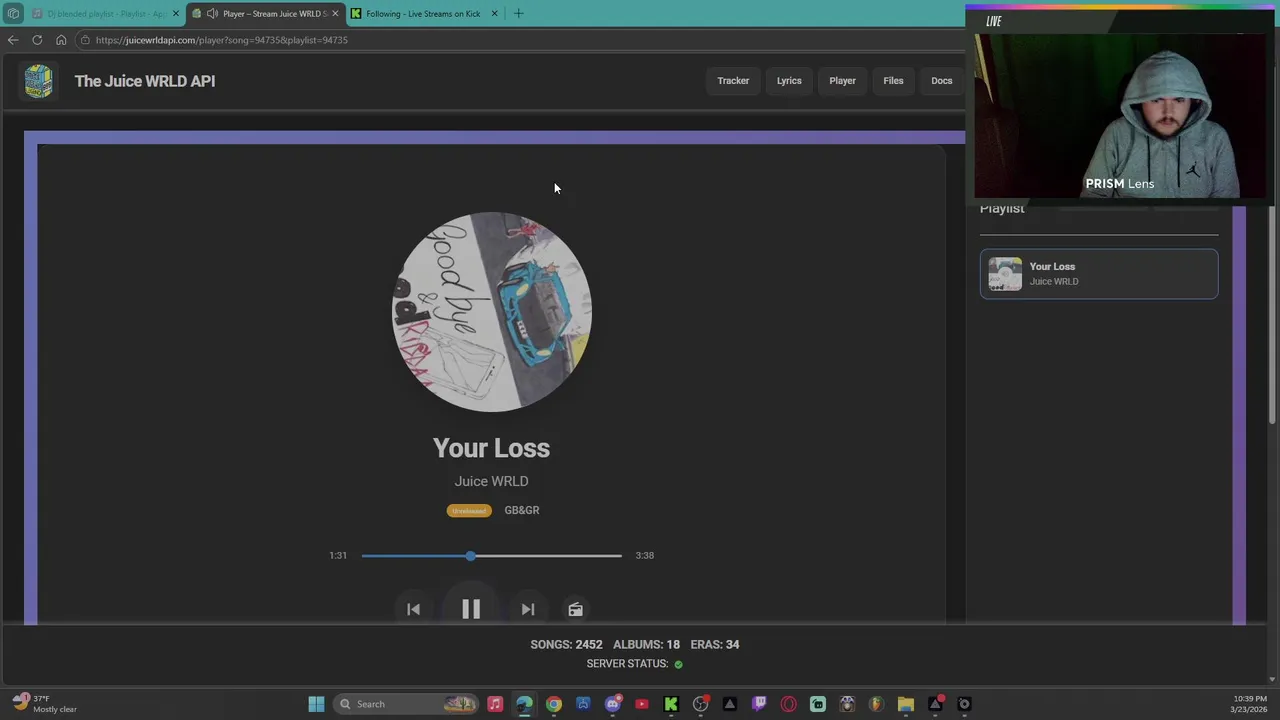1280x720 pixels.
Task: Click the address bar URL field
Action: (520, 40)
